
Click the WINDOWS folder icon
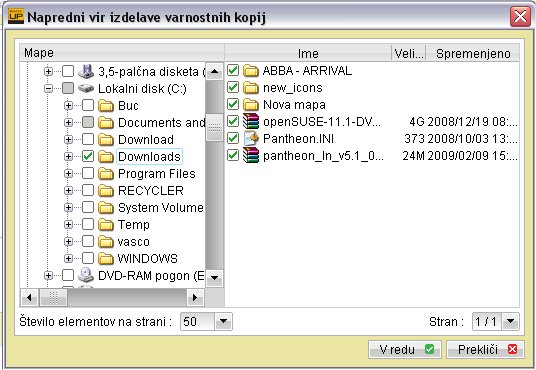[106, 259]
